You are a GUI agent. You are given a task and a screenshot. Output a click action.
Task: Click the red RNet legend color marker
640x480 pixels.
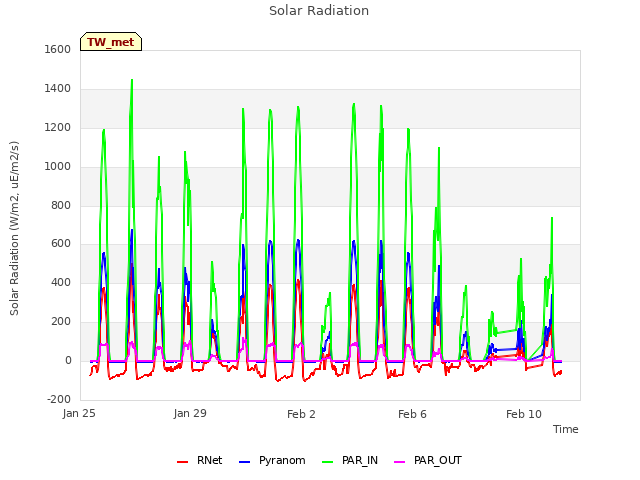tap(182, 462)
